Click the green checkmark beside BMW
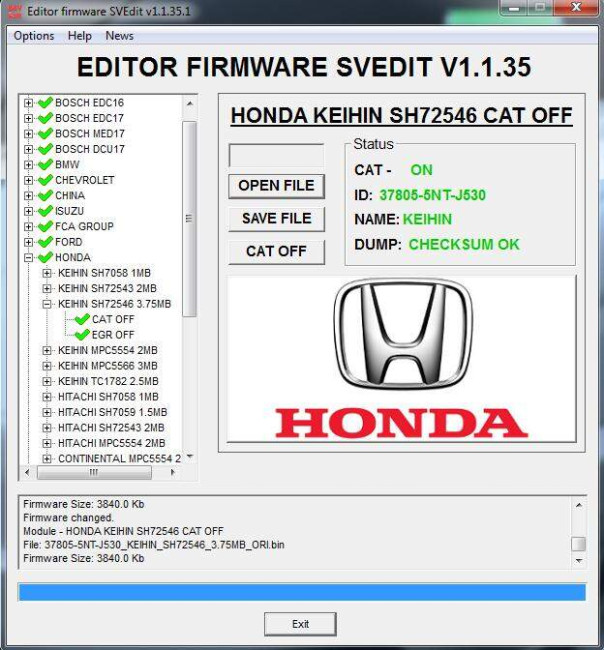The width and height of the screenshot is (604, 650). pos(45,164)
